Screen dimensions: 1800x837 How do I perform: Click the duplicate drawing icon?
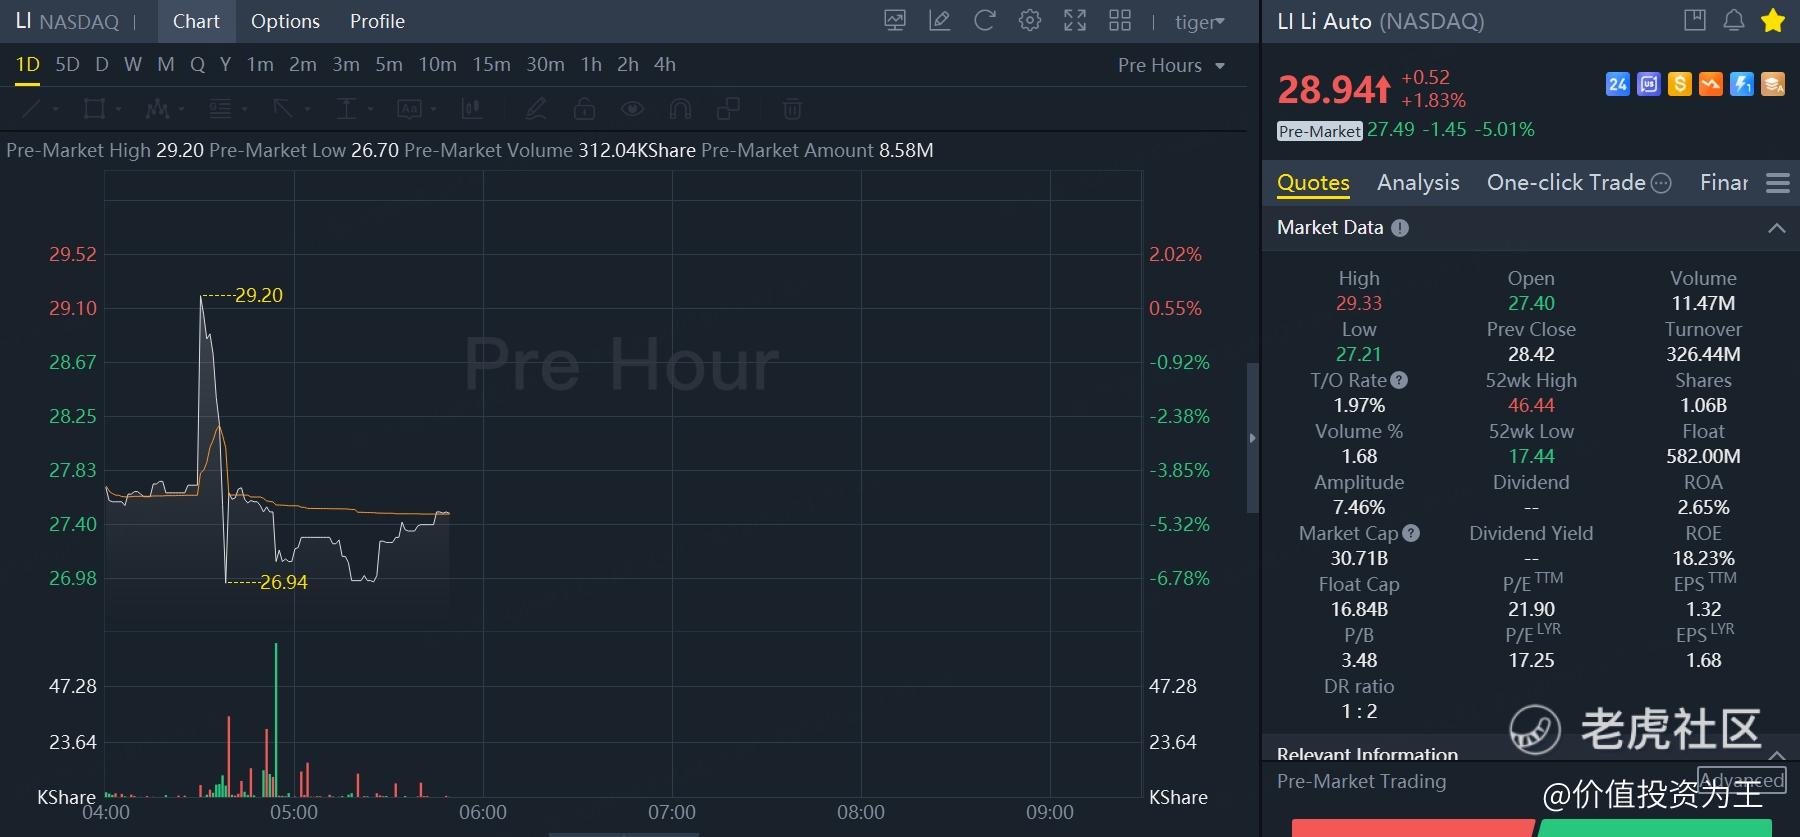[729, 109]
